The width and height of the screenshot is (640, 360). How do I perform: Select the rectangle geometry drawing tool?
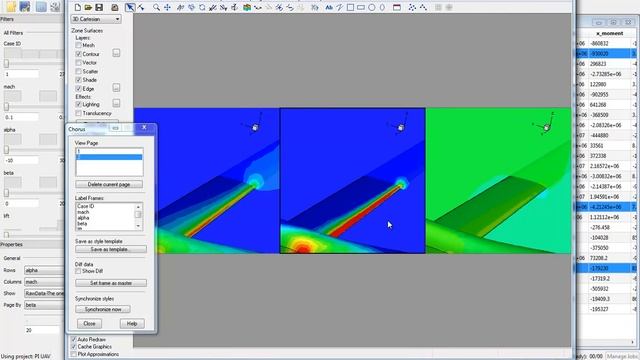coord(361,7)
